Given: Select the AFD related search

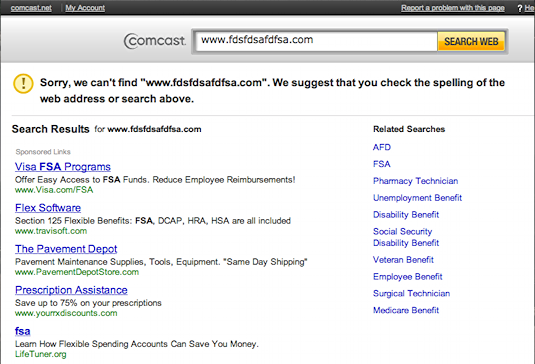Looking at the screenshot, I should click(382, 147).
